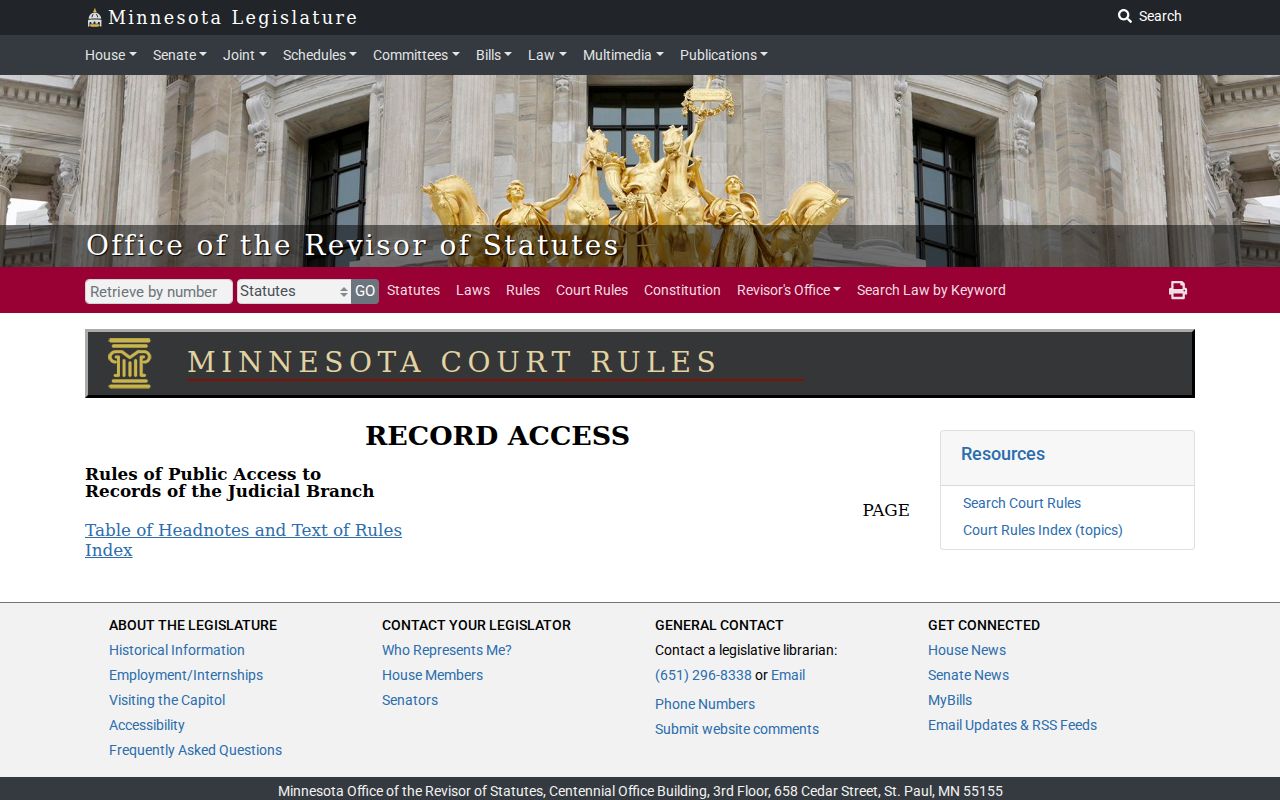Click Search Court Rules in Resources
The image size is (1280, 800).
pos(1022,503)
